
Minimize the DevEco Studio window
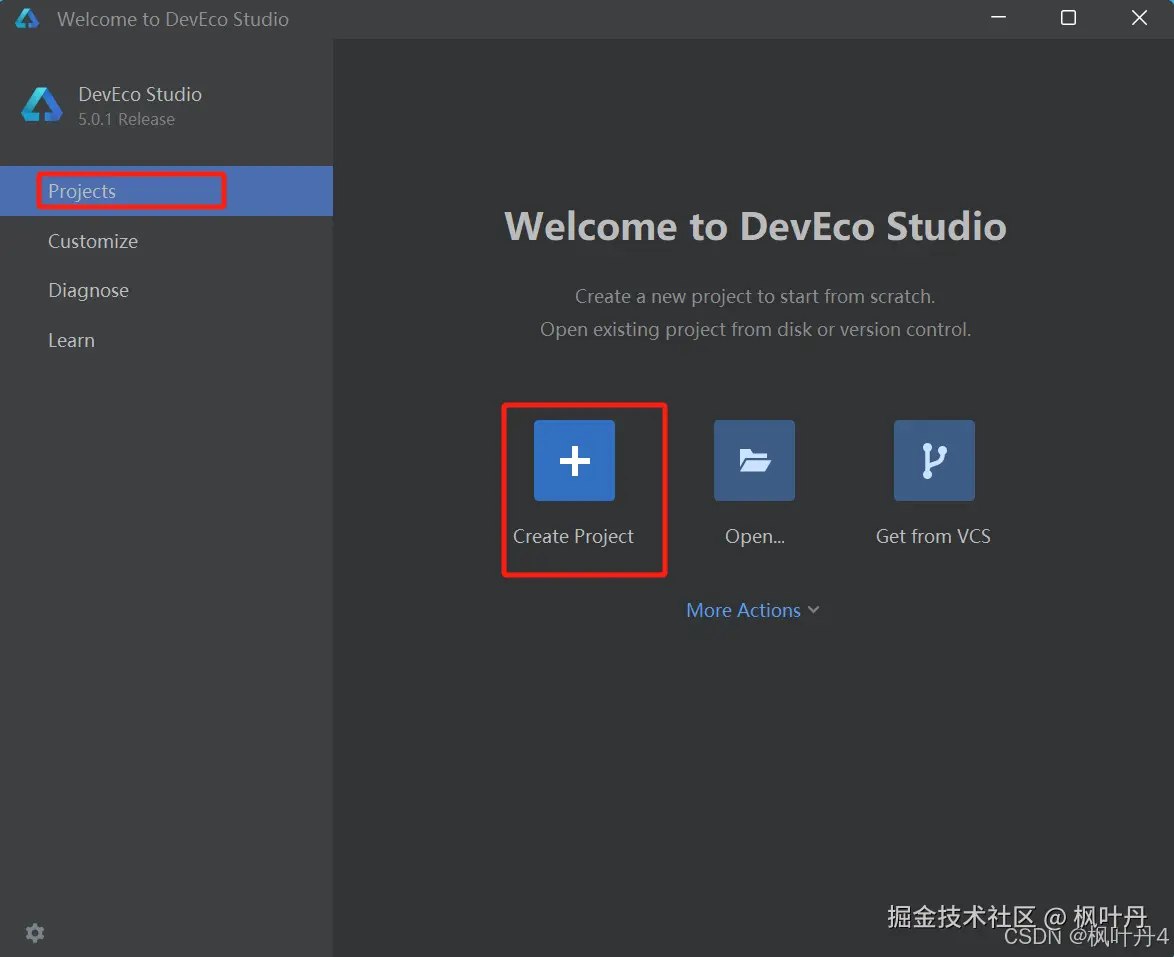998,18
